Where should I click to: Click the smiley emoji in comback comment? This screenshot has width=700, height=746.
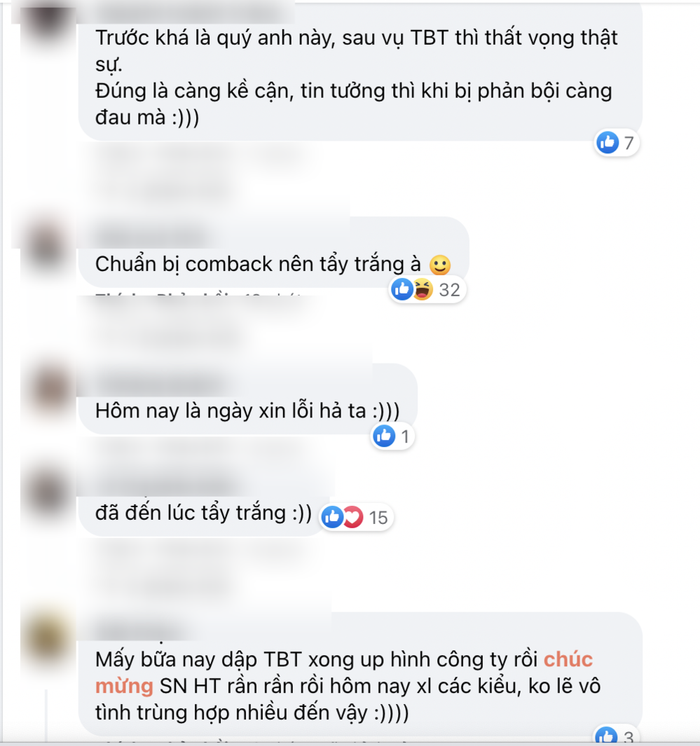tap(440, 265)
